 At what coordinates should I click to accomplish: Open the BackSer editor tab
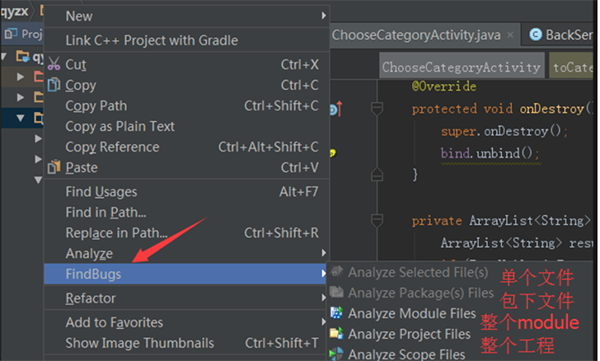(x=561, y=35)
